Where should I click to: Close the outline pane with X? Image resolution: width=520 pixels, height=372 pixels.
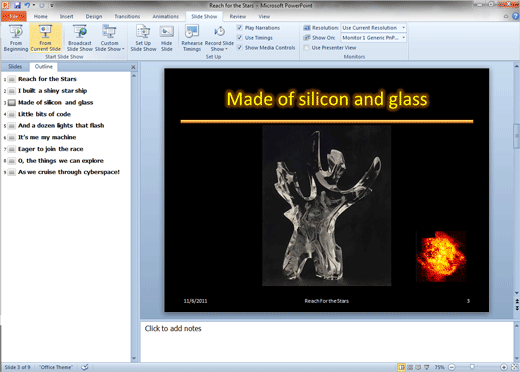(133, 67)
